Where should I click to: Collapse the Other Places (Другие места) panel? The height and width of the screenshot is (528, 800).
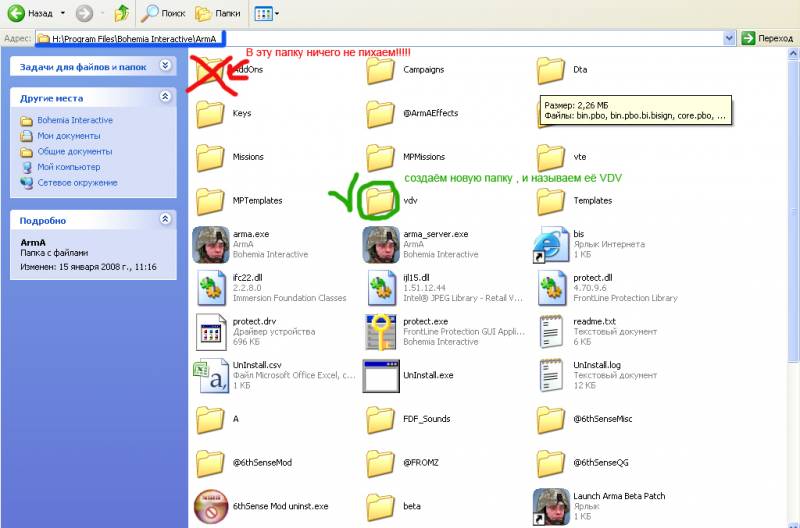[165, 96]
